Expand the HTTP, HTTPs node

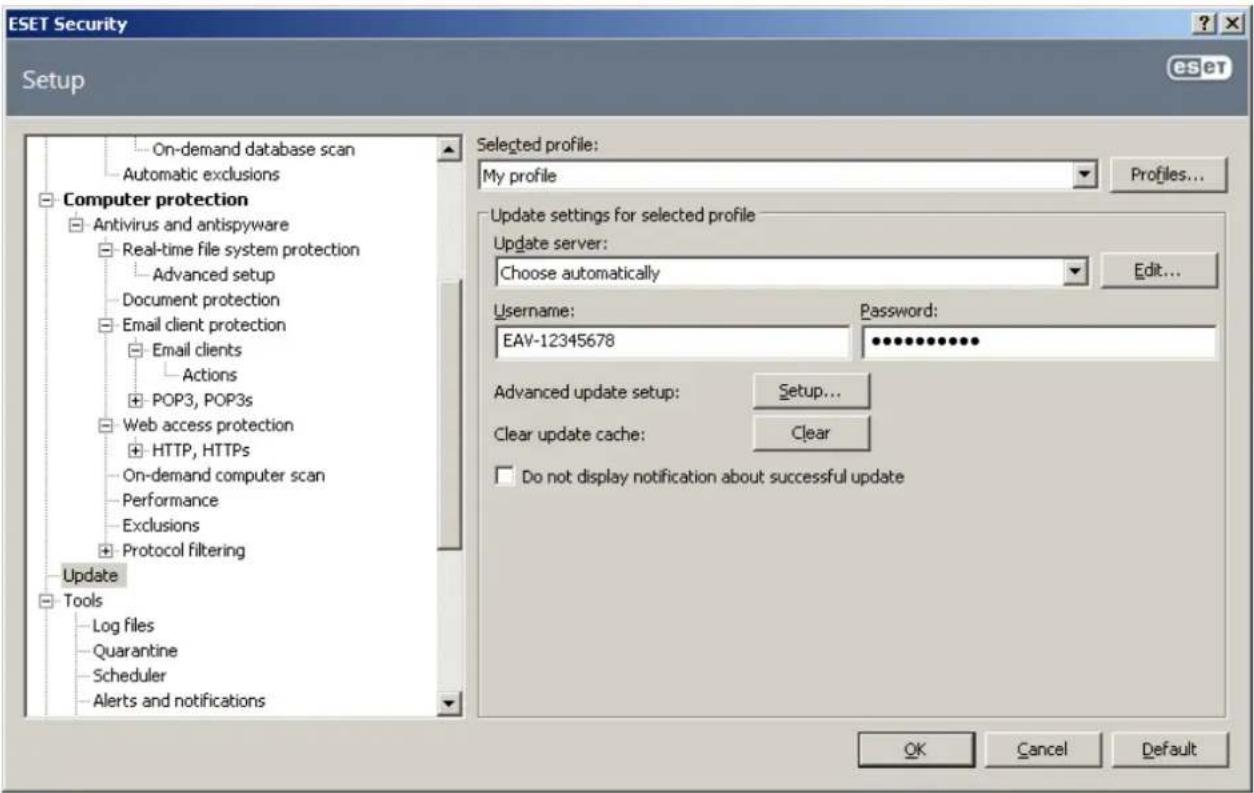(135, 450)
